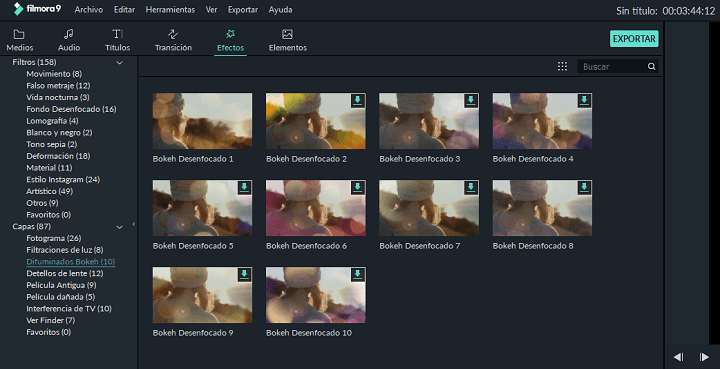Collapse the Capas (87) section
The height and width of the screenshot is (369, 720).
click(x=119, y=227)
